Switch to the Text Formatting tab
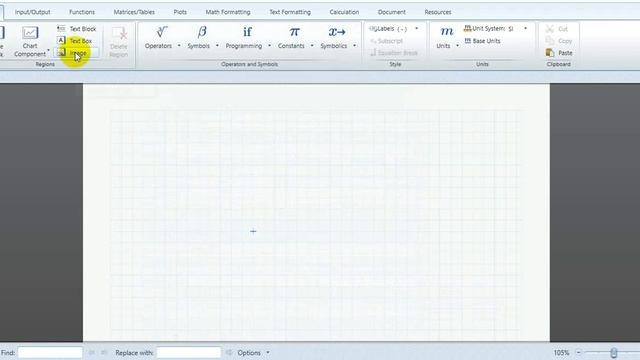640x360 pixels. (290, 12)
